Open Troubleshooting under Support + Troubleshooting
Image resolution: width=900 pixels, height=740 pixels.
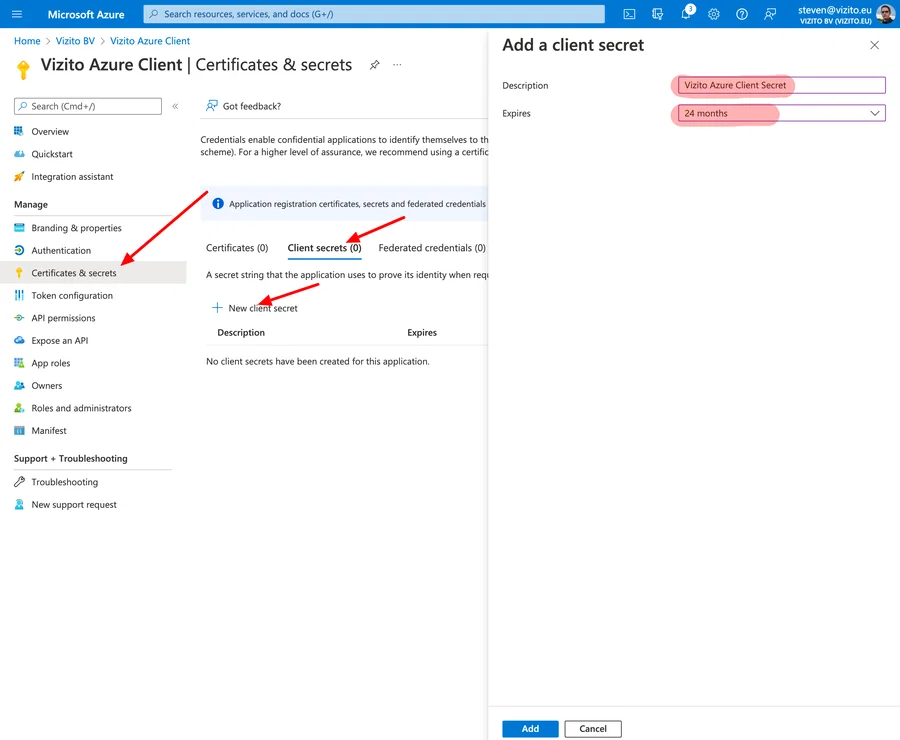62,481
